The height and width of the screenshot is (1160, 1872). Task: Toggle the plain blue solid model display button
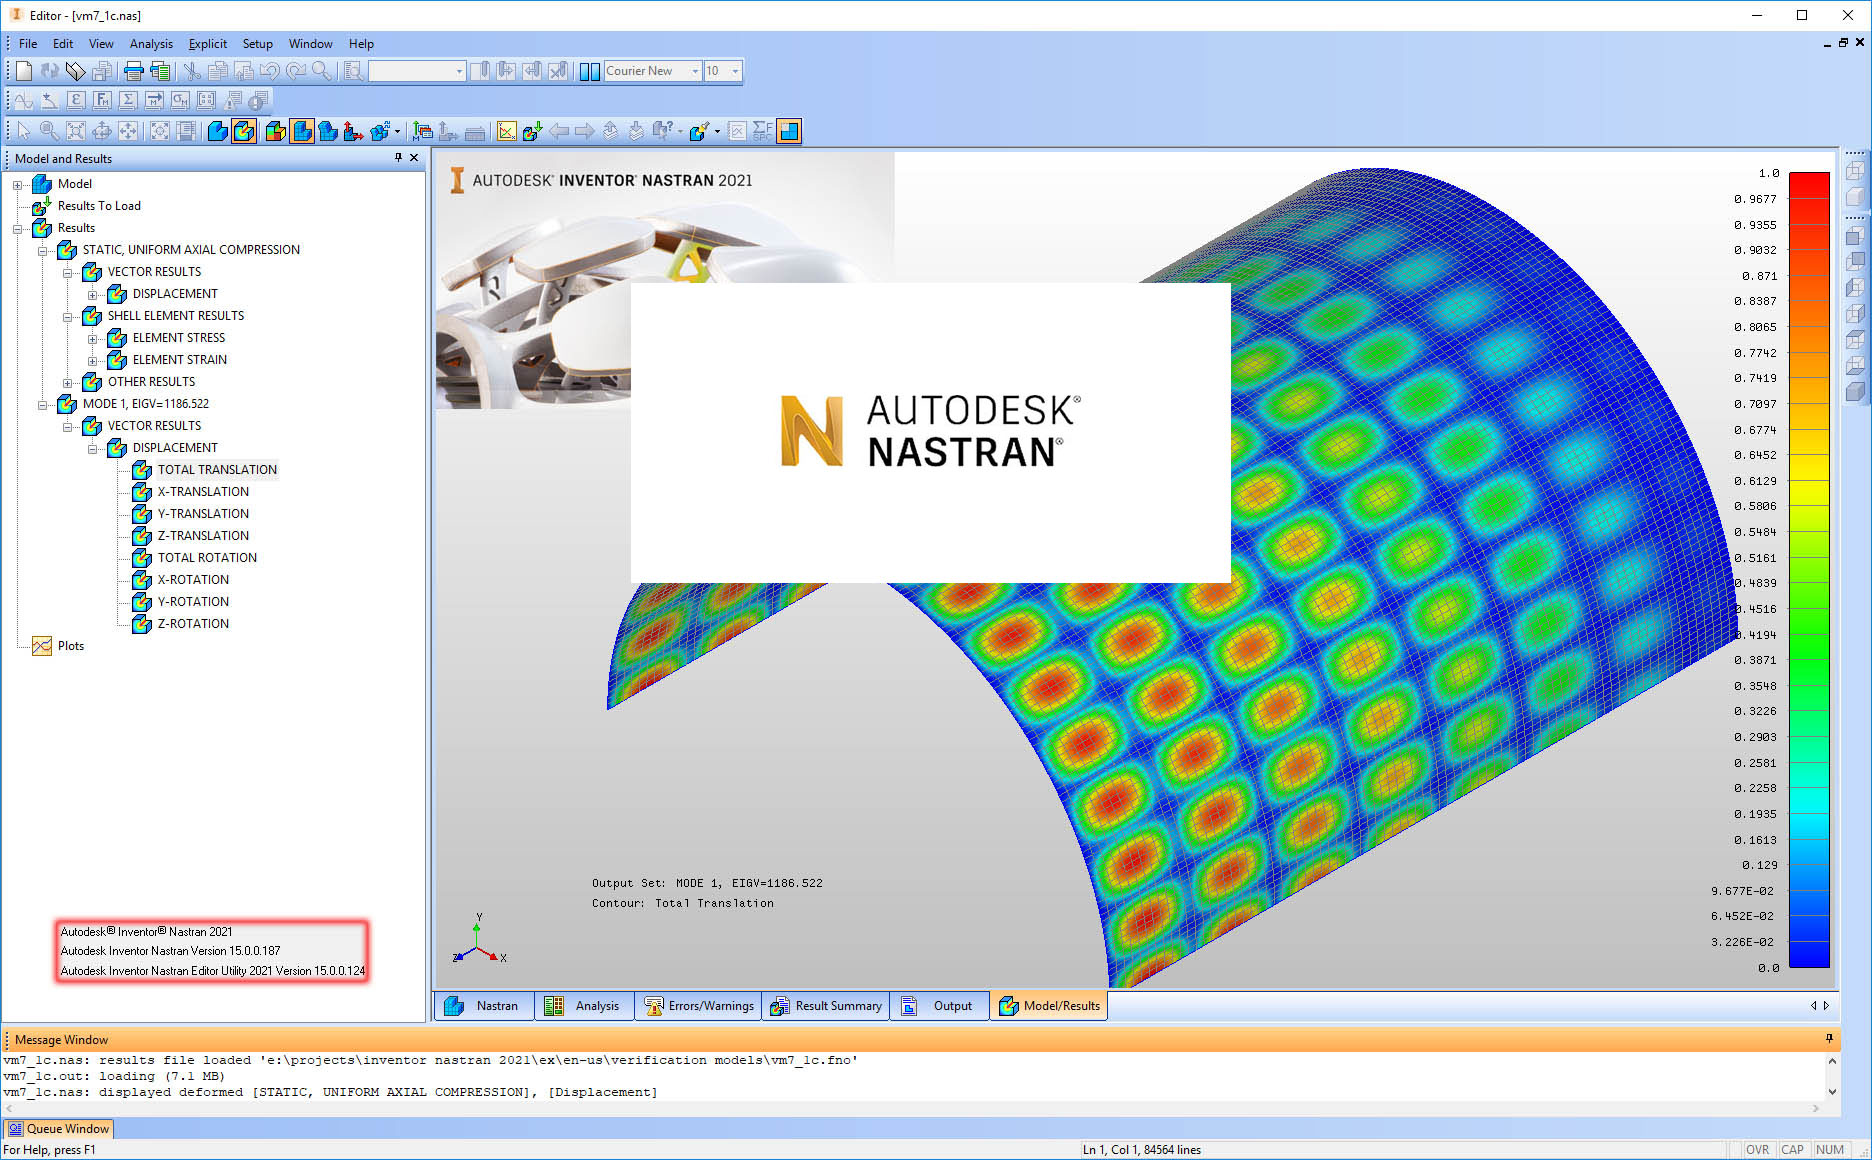tap(217, 131)
